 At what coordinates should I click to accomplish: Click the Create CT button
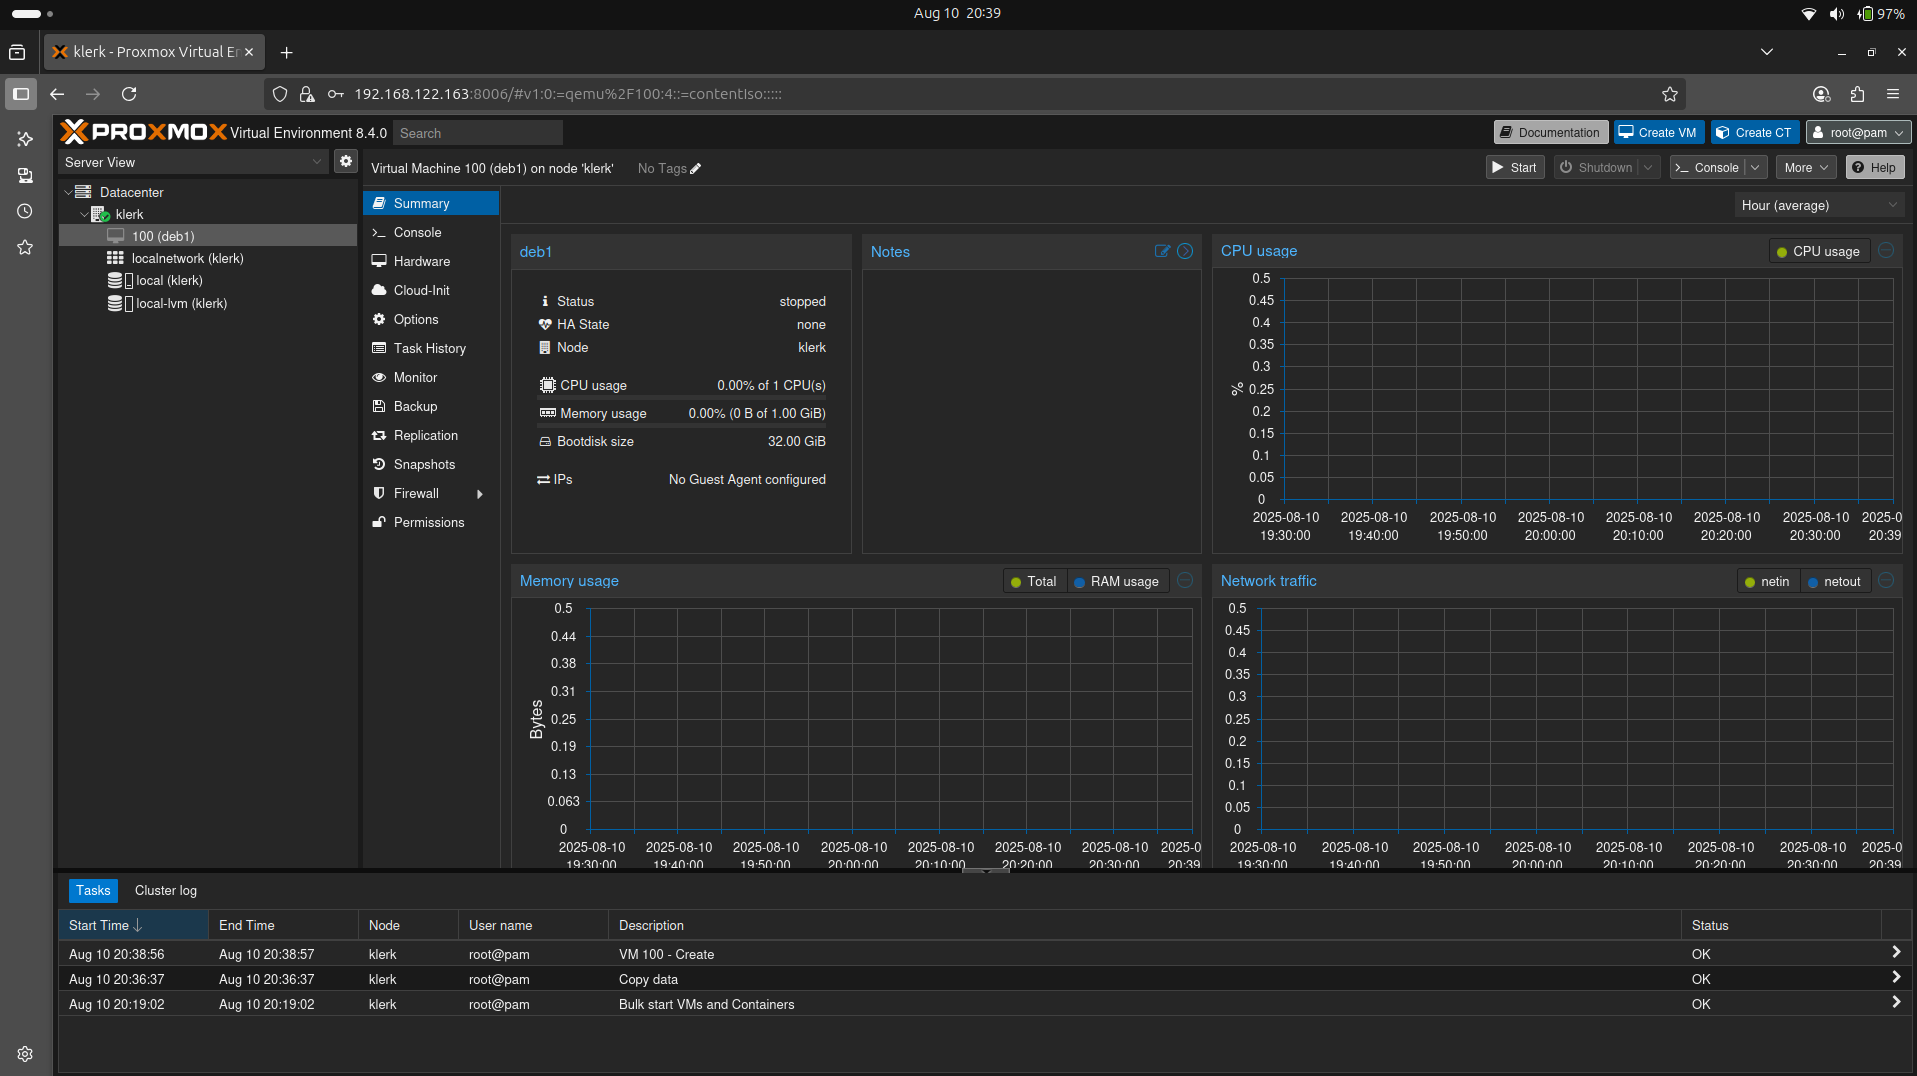point(1754,132)
